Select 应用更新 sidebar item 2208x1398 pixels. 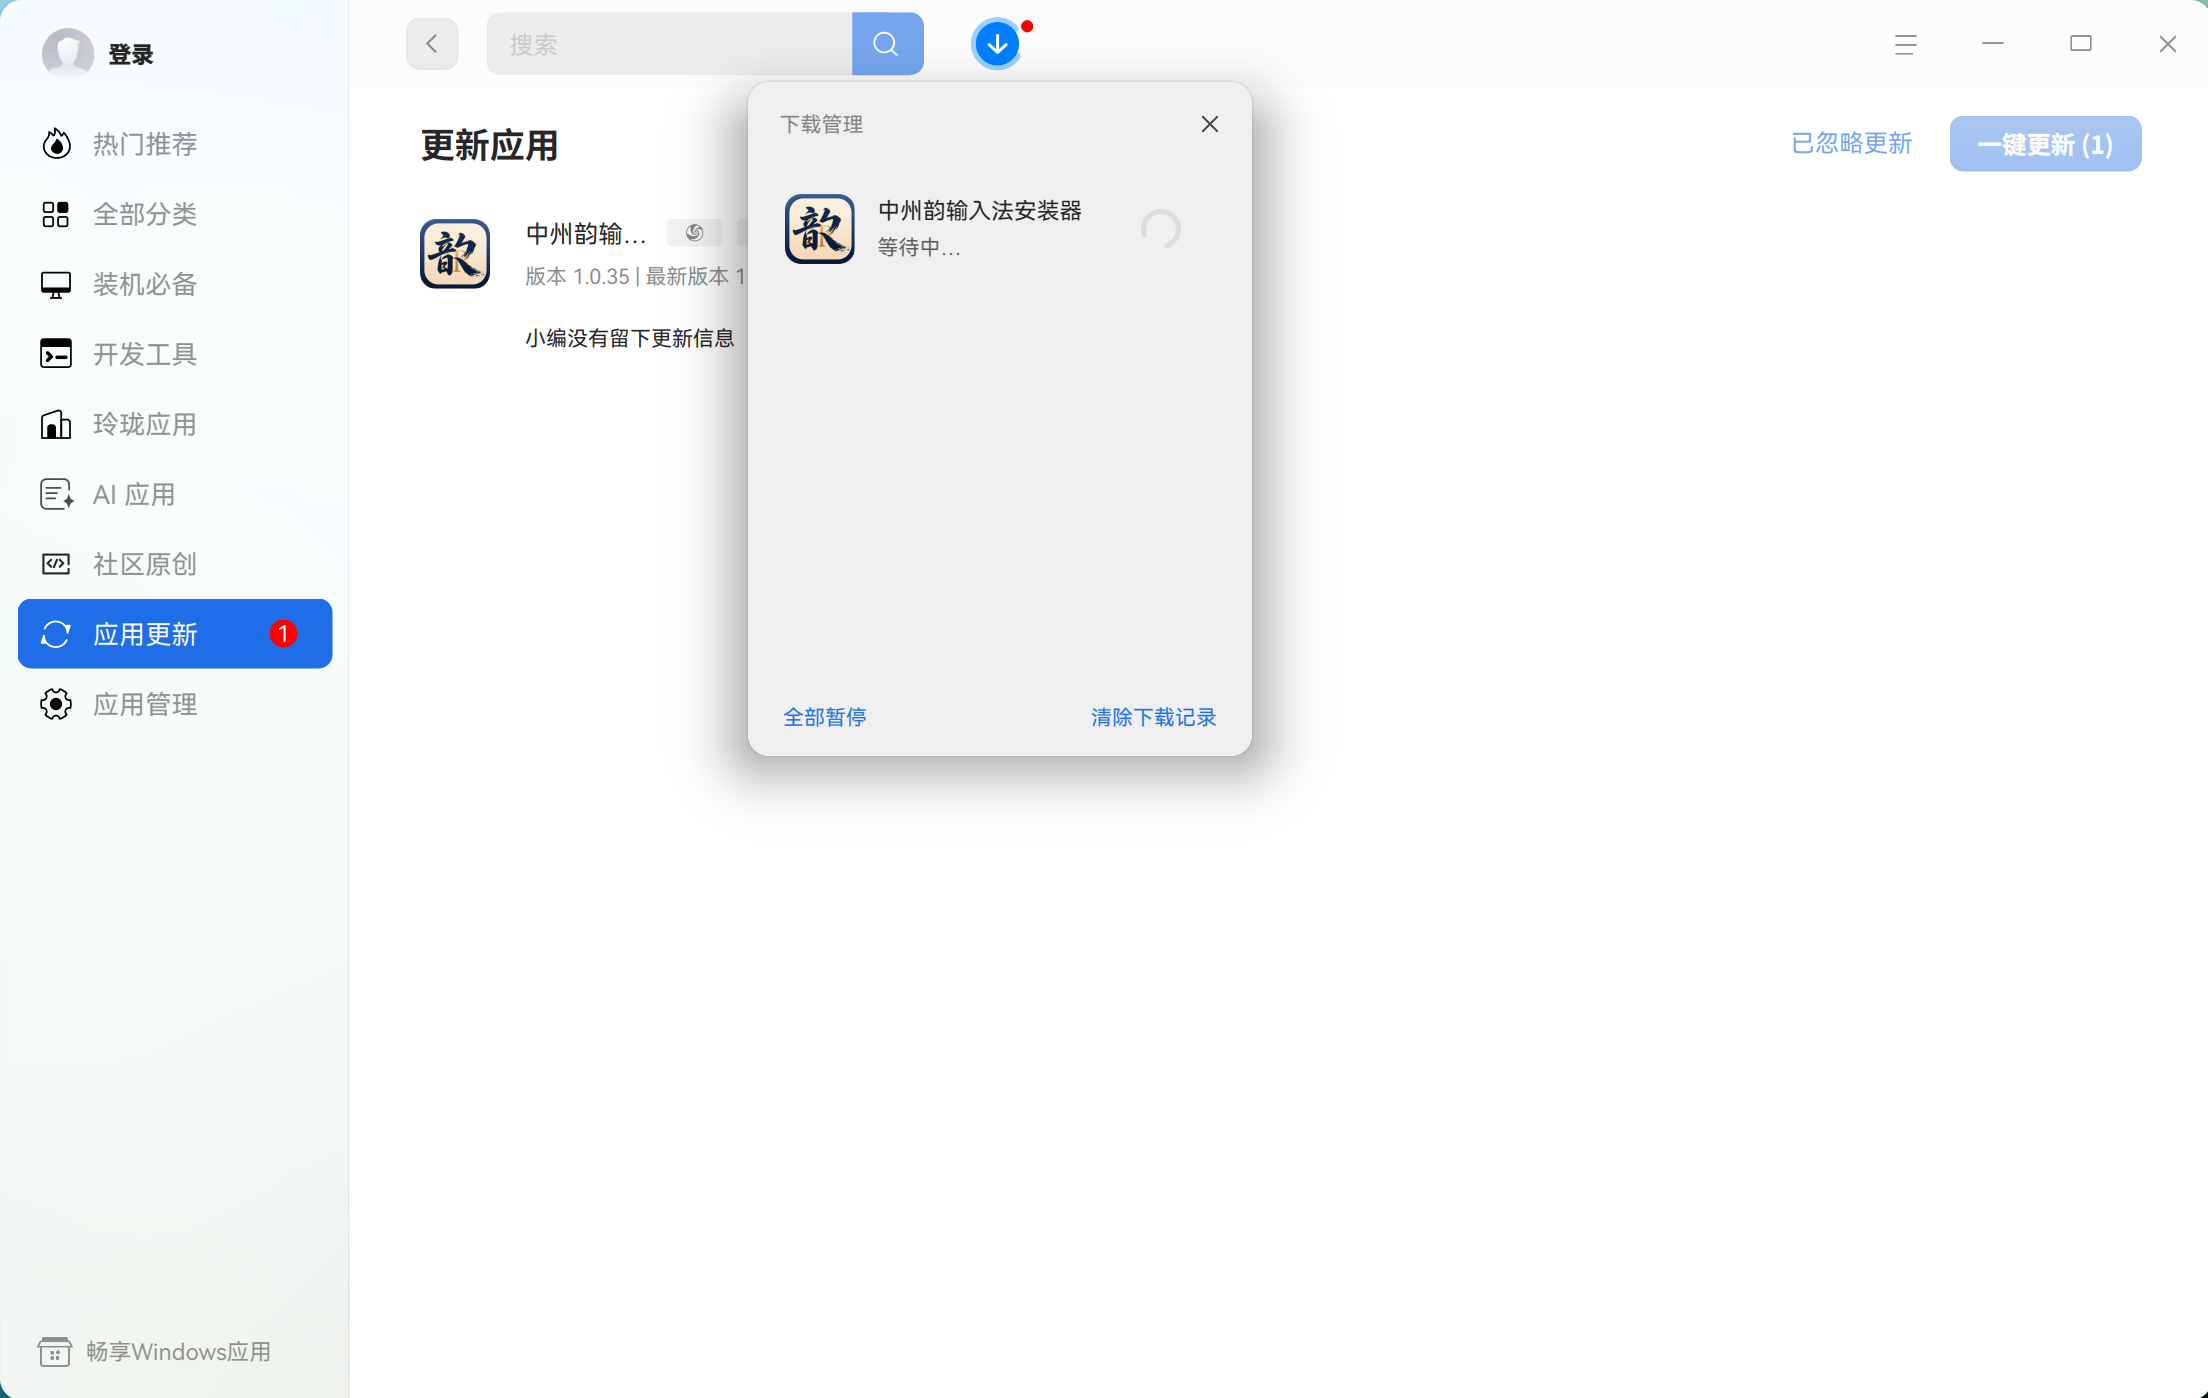pos(175,634)
